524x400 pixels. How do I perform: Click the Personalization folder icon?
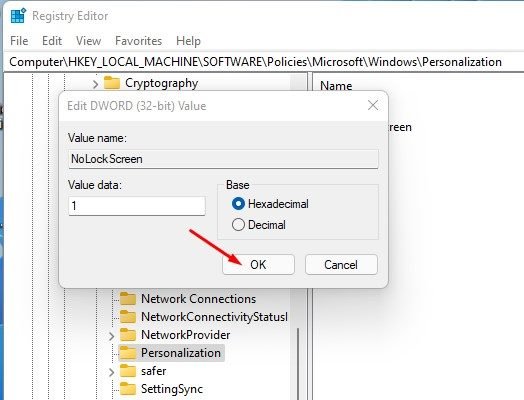[128, 353]
